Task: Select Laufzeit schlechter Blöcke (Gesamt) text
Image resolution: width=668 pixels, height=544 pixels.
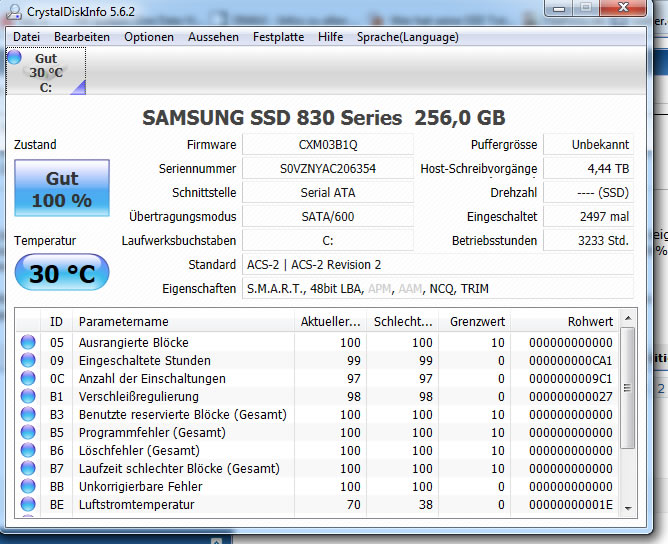Action: coord(179,469)
